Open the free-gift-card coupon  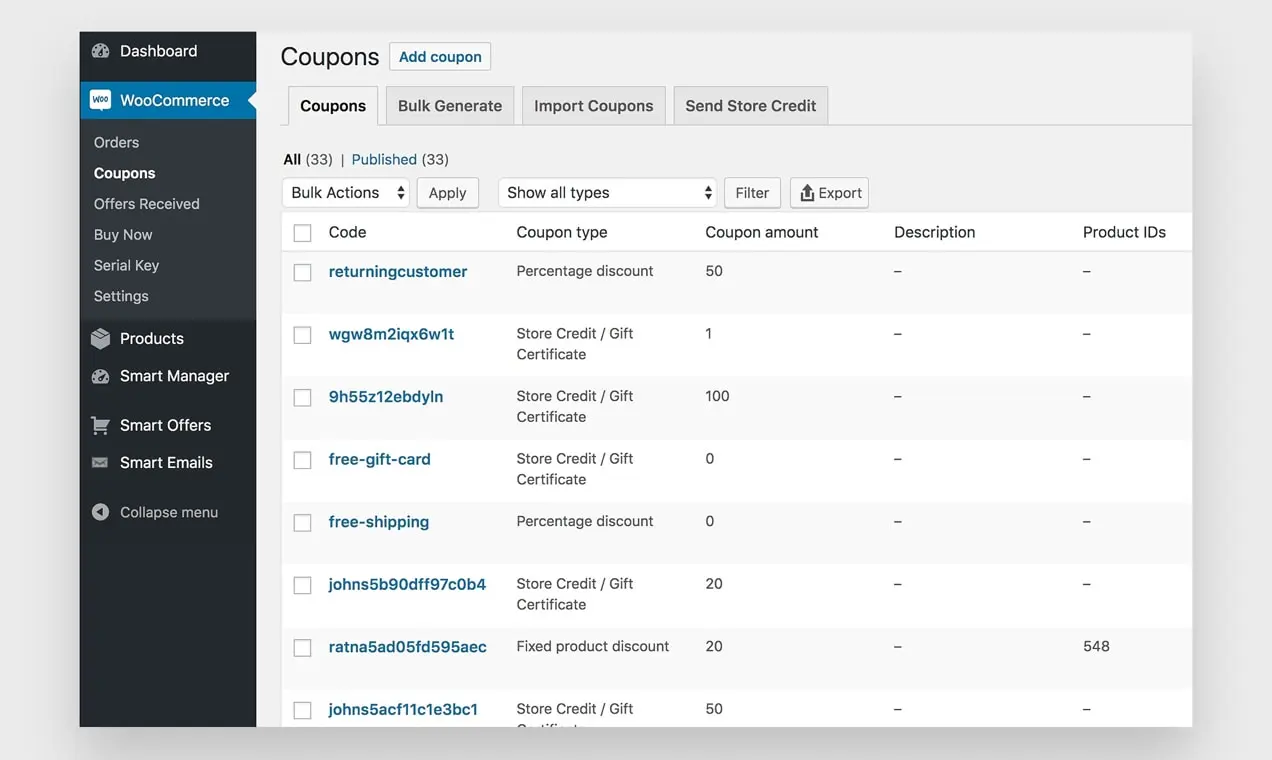point(380,460)
